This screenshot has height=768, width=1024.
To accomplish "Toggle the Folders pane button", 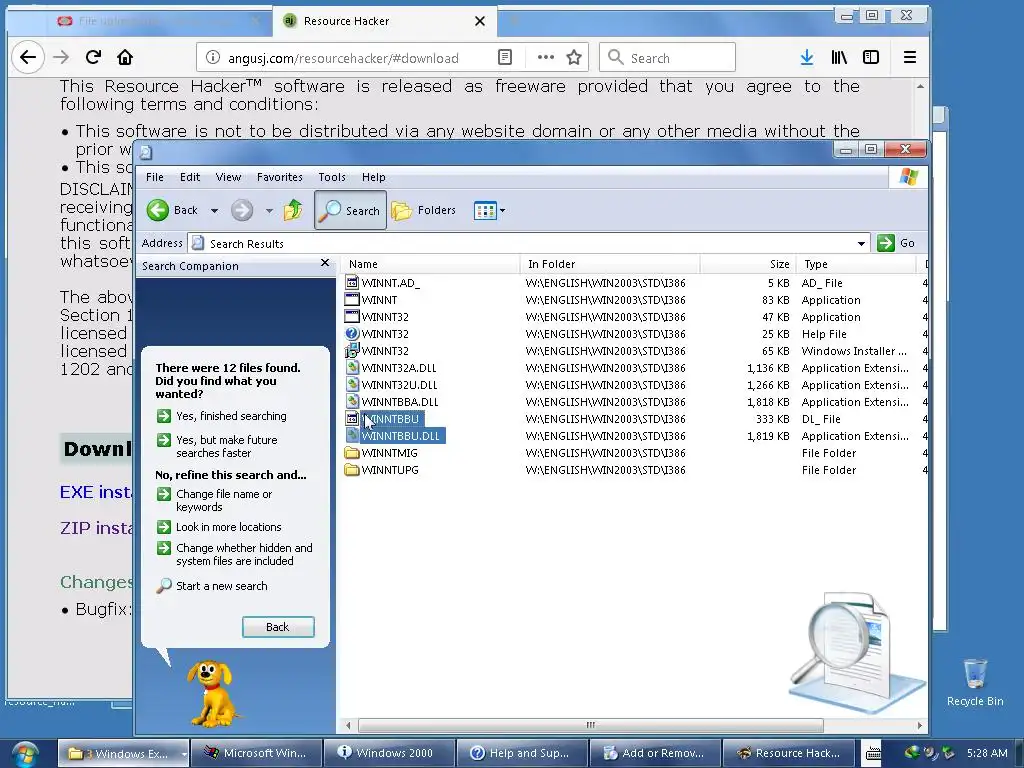I will pyautogui.click(x=424, y=210).
